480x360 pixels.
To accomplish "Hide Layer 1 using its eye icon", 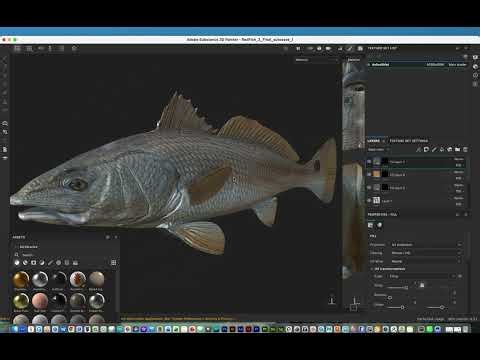I will (x=369, y=201).
